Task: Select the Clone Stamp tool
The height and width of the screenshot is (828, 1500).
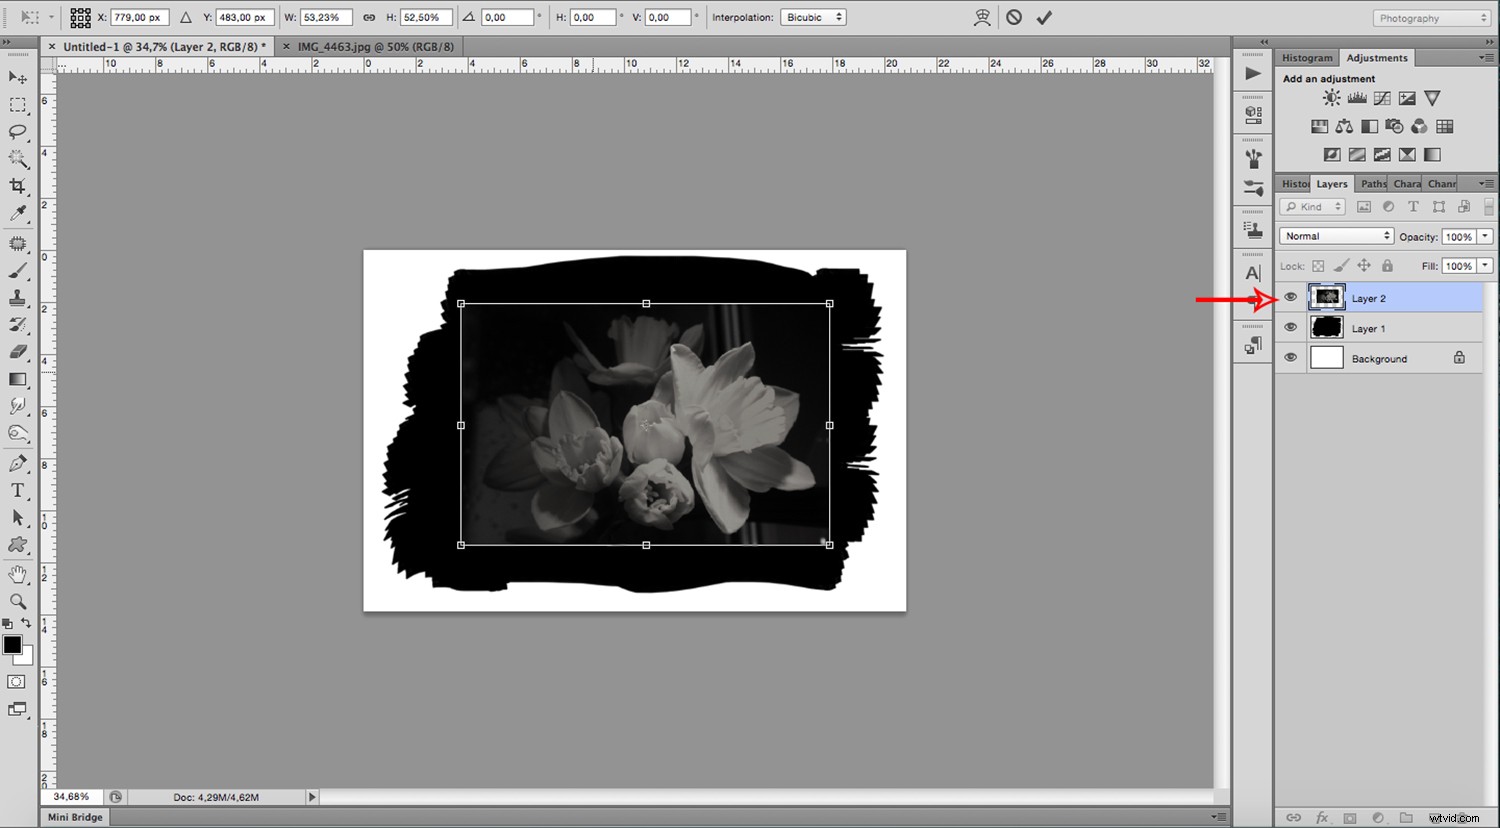Action: tap(16, 297)
